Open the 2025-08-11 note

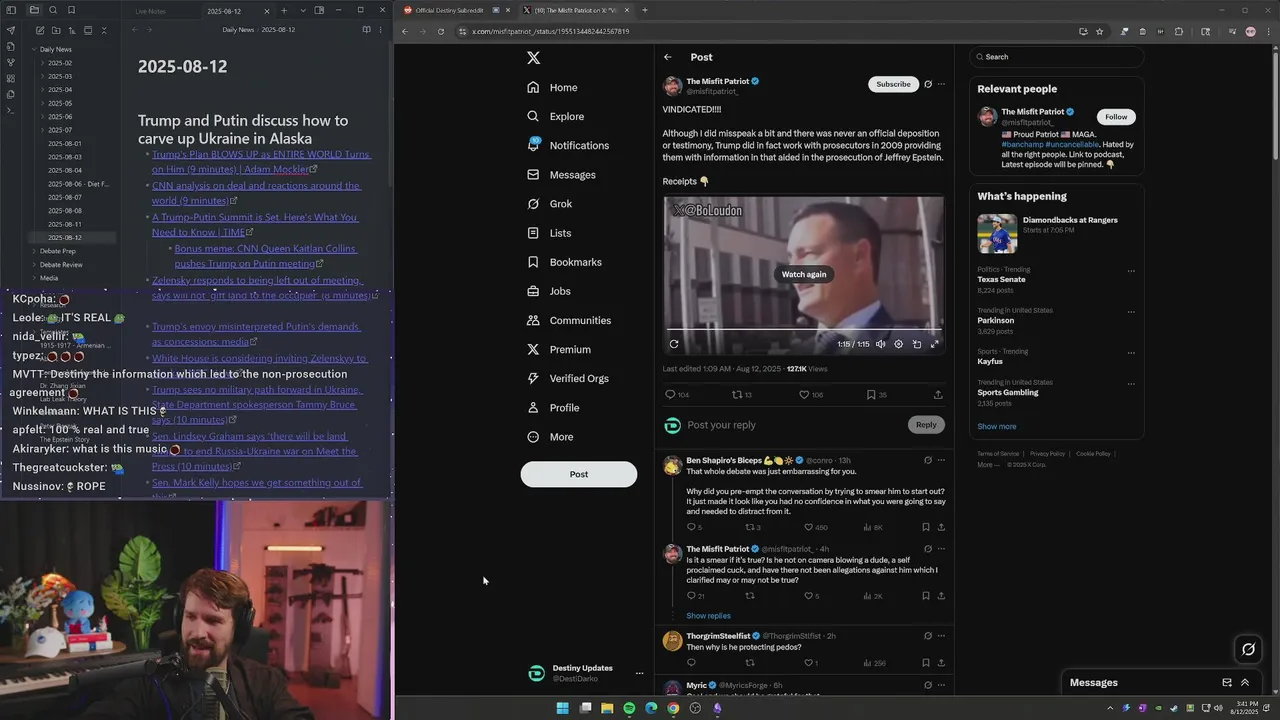tap(65, 224)
